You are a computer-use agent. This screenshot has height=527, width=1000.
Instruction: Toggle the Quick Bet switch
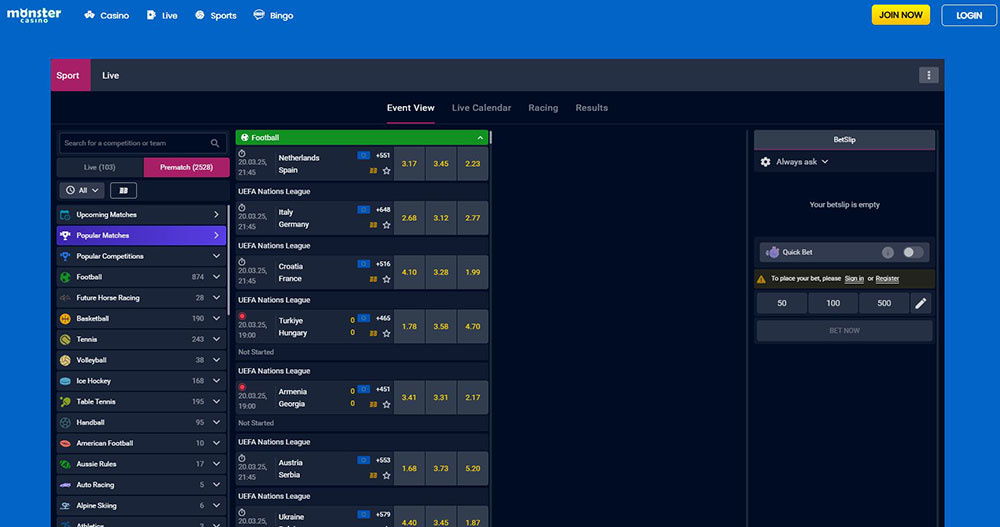point(913,253)
